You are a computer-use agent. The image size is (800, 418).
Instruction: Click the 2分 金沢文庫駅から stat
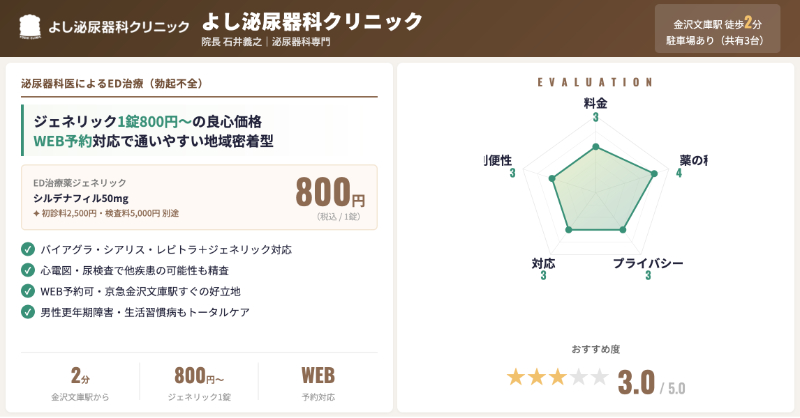[x=80, y=383]
